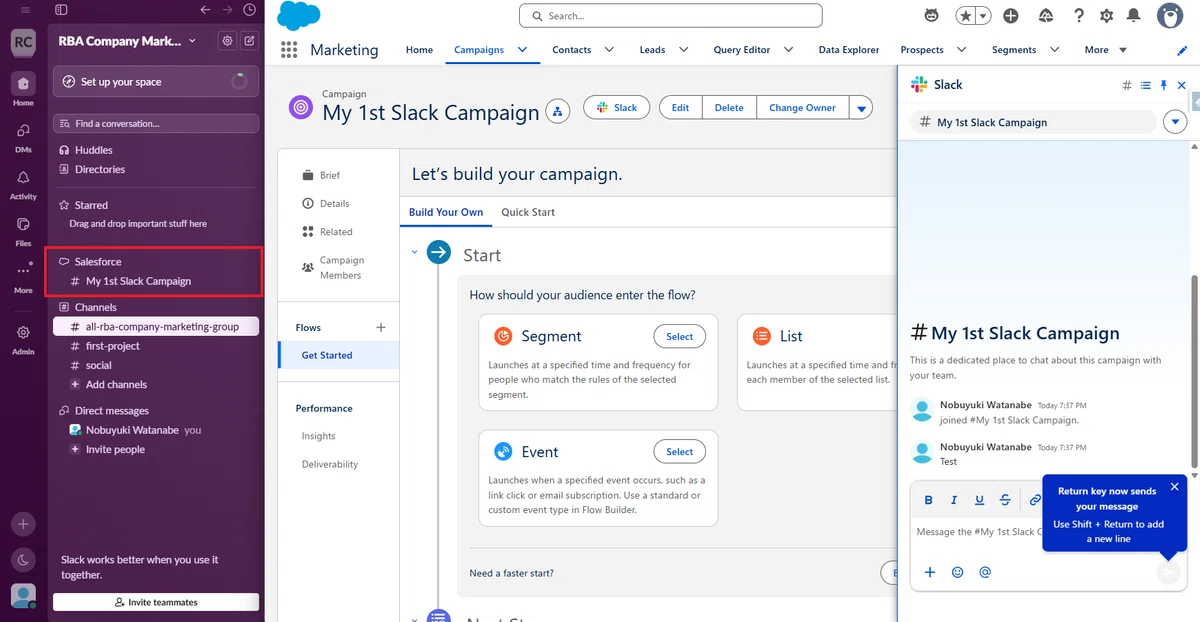1200x622 pixels.
Task: Switch to the Quick Start tab
Action: 528,212
